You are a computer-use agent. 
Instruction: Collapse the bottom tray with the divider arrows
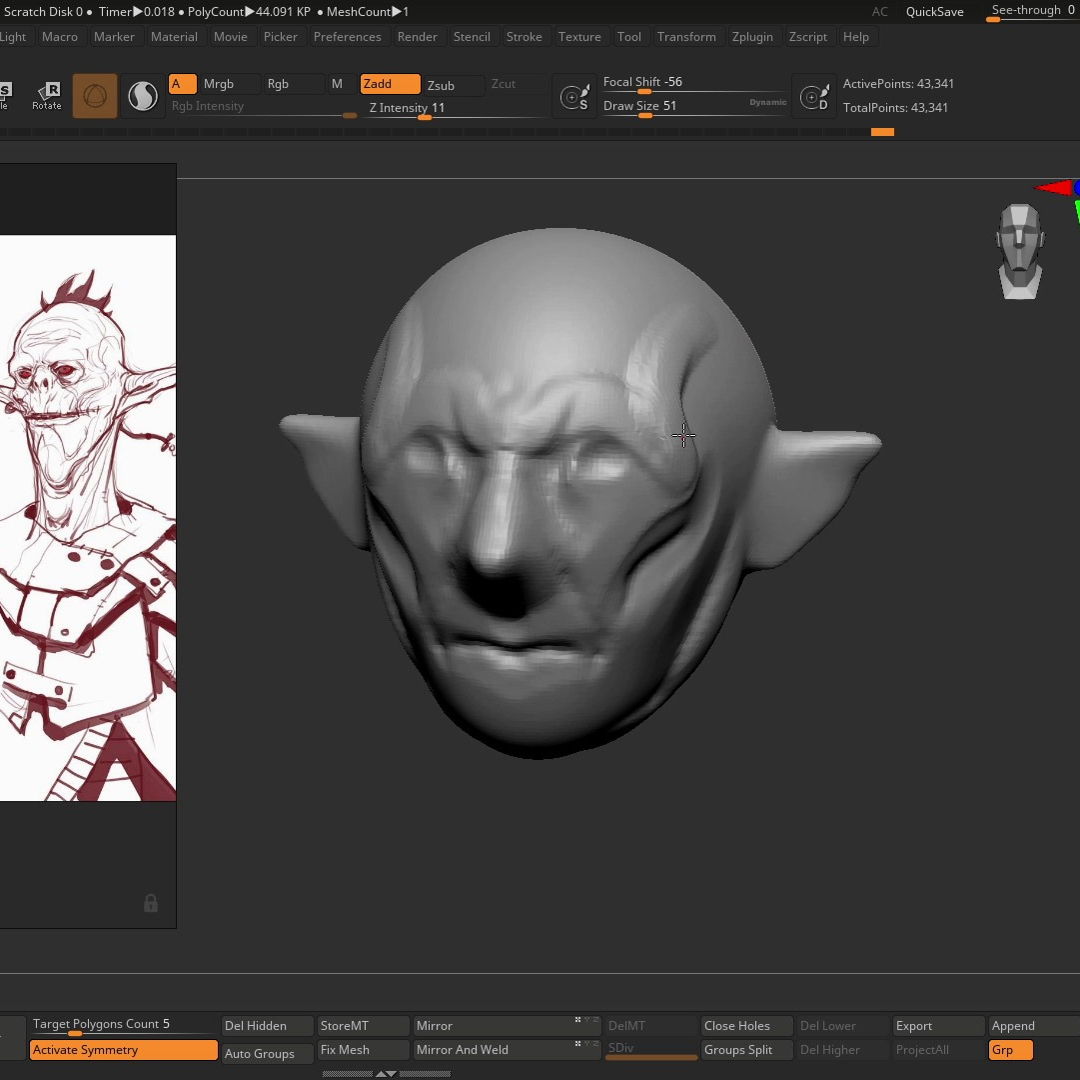(385, 1073)
